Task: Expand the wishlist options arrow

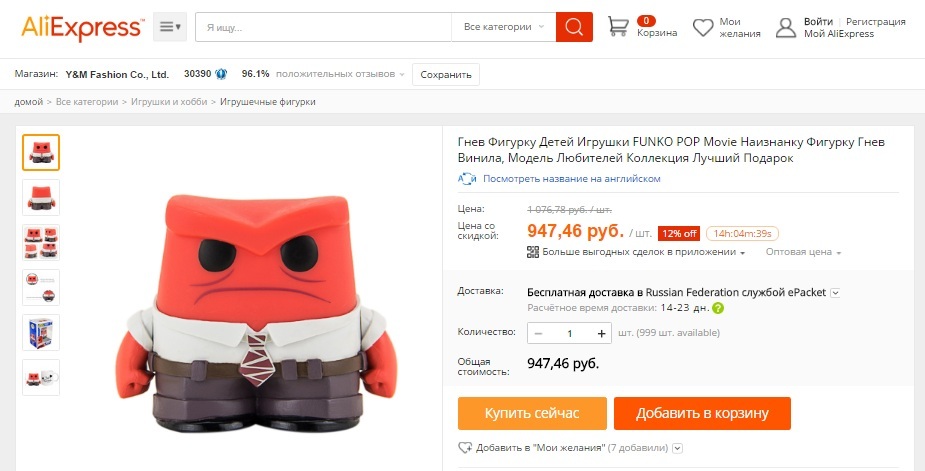Action: point(678,448)
